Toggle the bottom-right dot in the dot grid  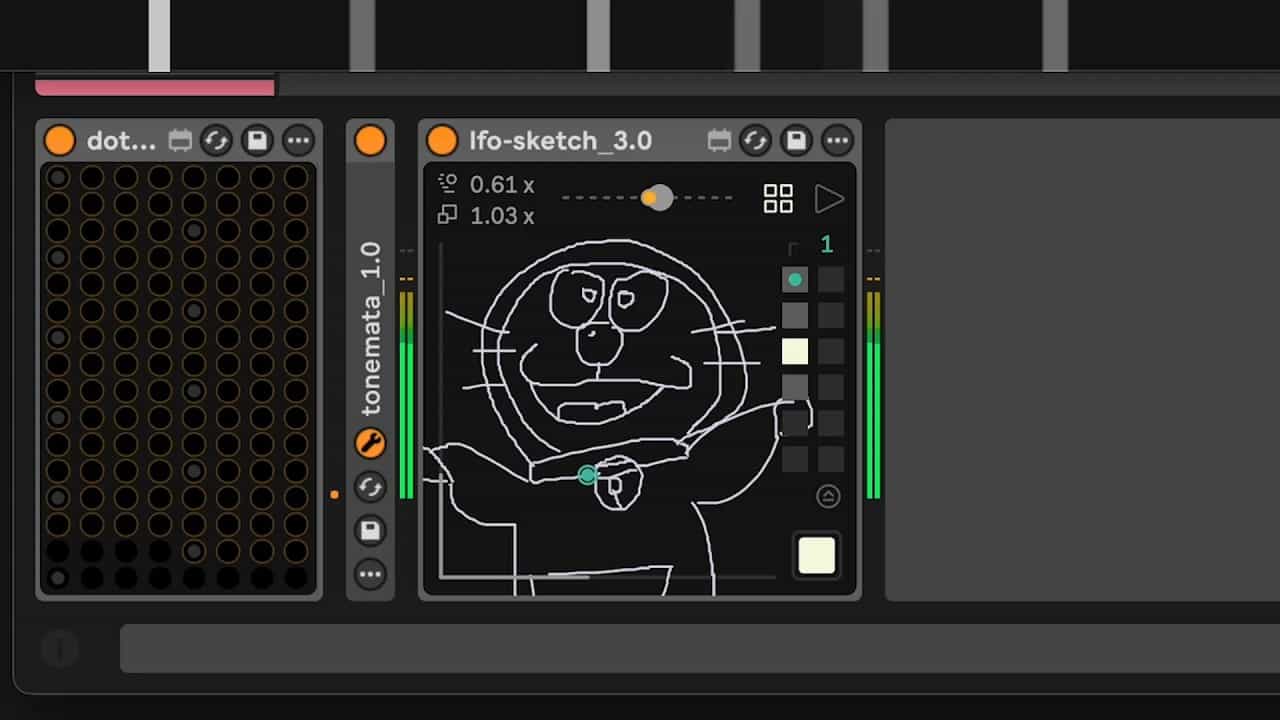[296, 577]
